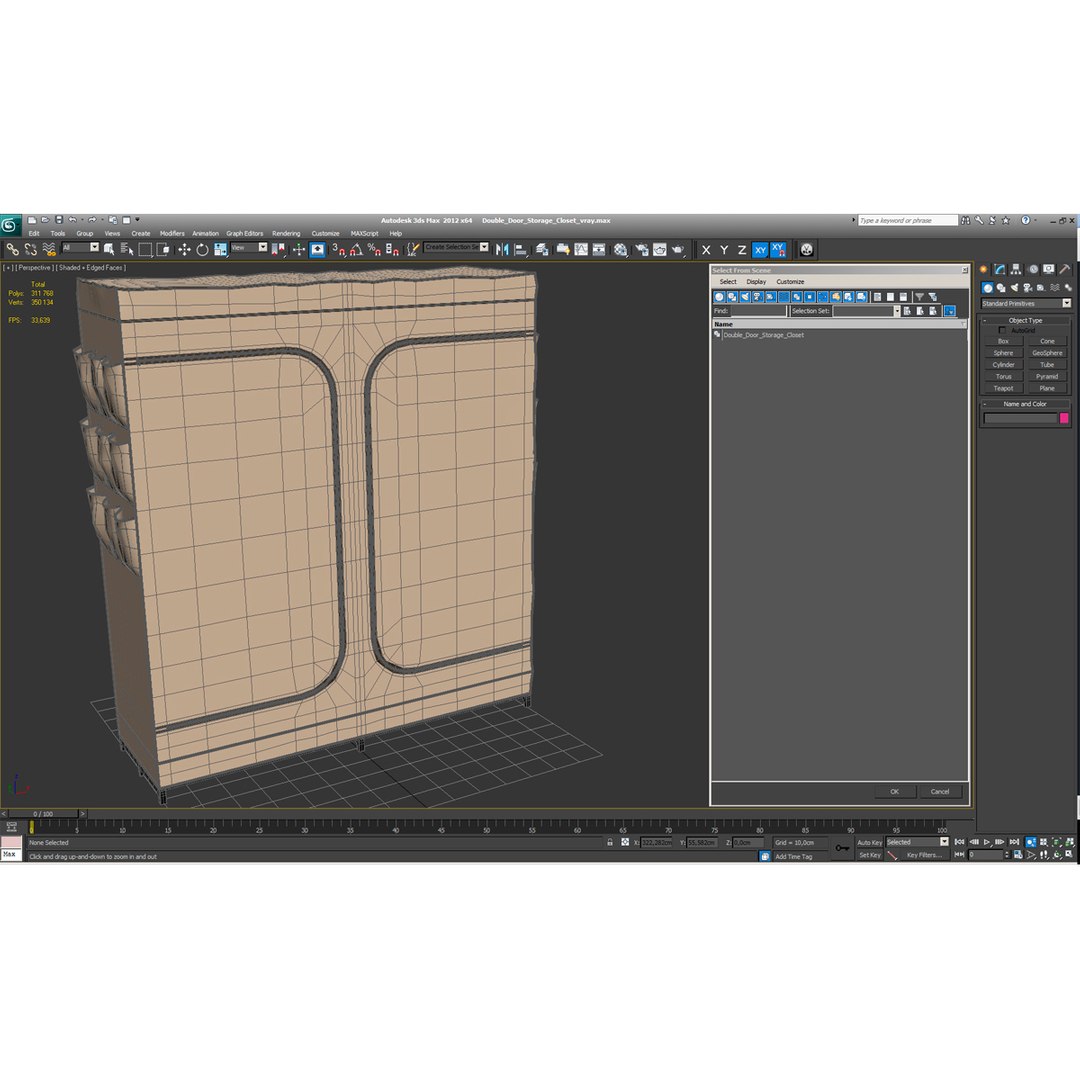Open Display menu in Select From Scene
This screenshot has width=1080, height=1080.
(x=756, y=282)
